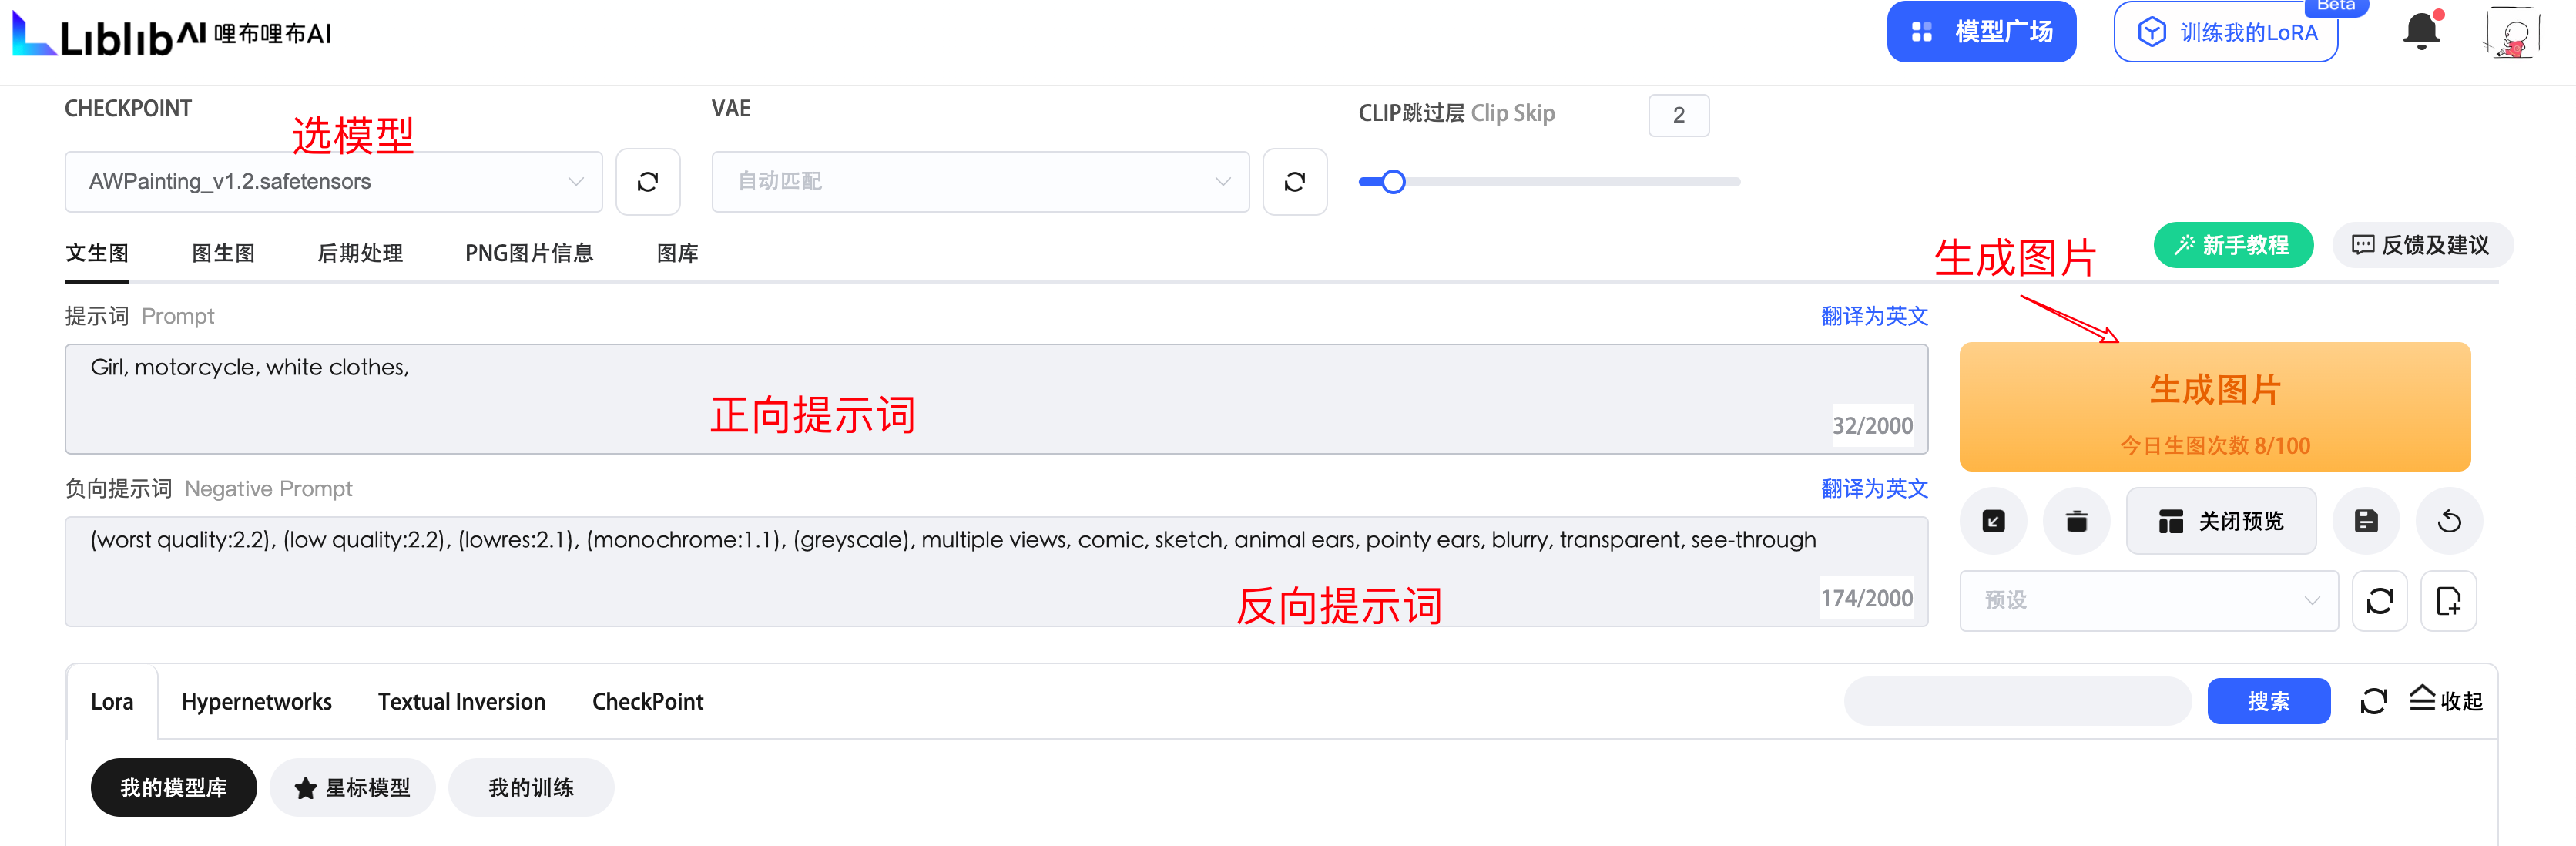Refresh the preset list
The height and width of the screenshot is (846, 2576).
click(x=2379, y=601)
